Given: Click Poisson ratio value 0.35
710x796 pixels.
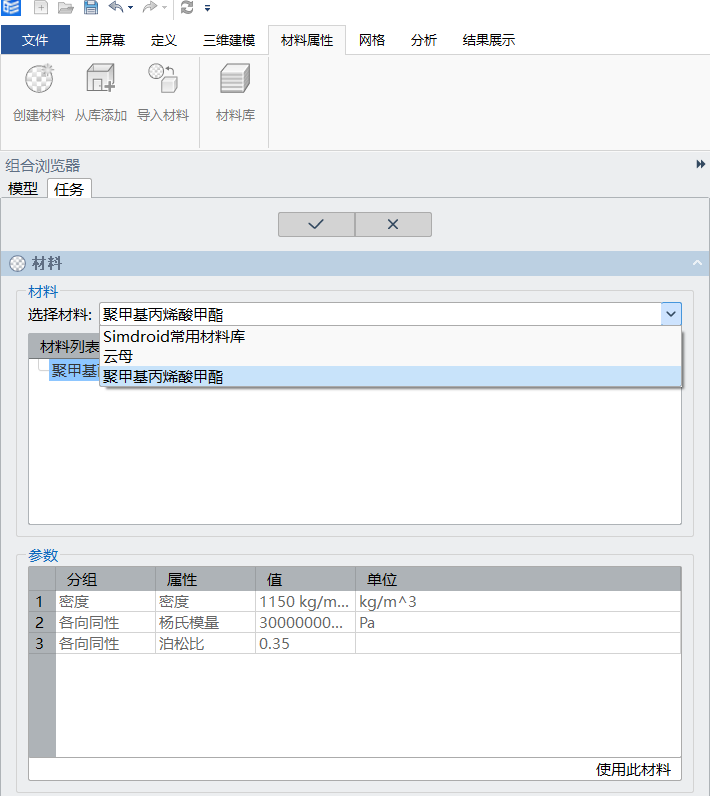Looking at the screenshot, I should click(x=305, y=643).
